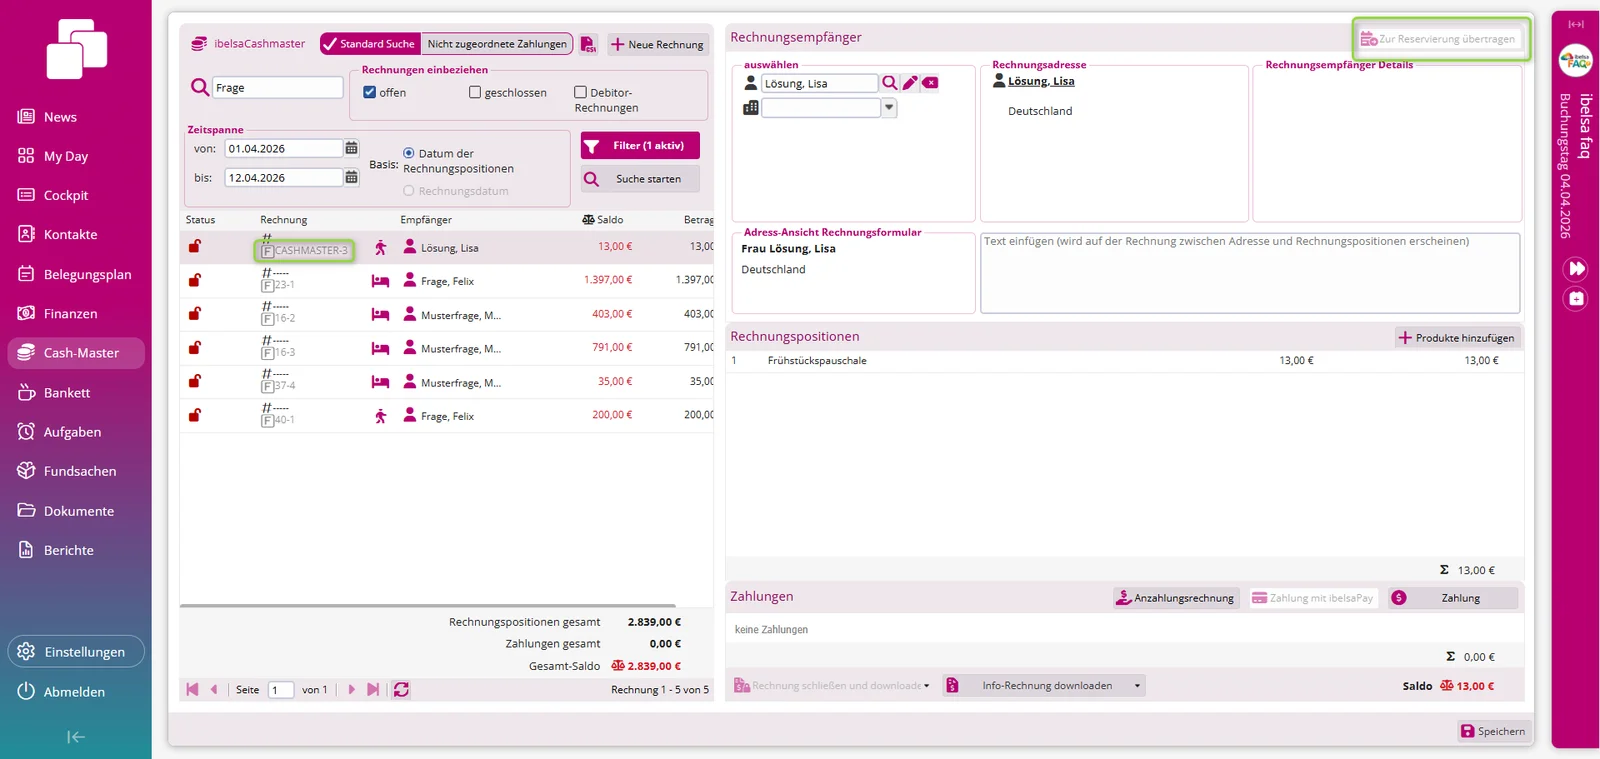Edit recipient with the pencil icon
Image resolution: width=1600 pixels, height=759 pixels.
[910, 83]
